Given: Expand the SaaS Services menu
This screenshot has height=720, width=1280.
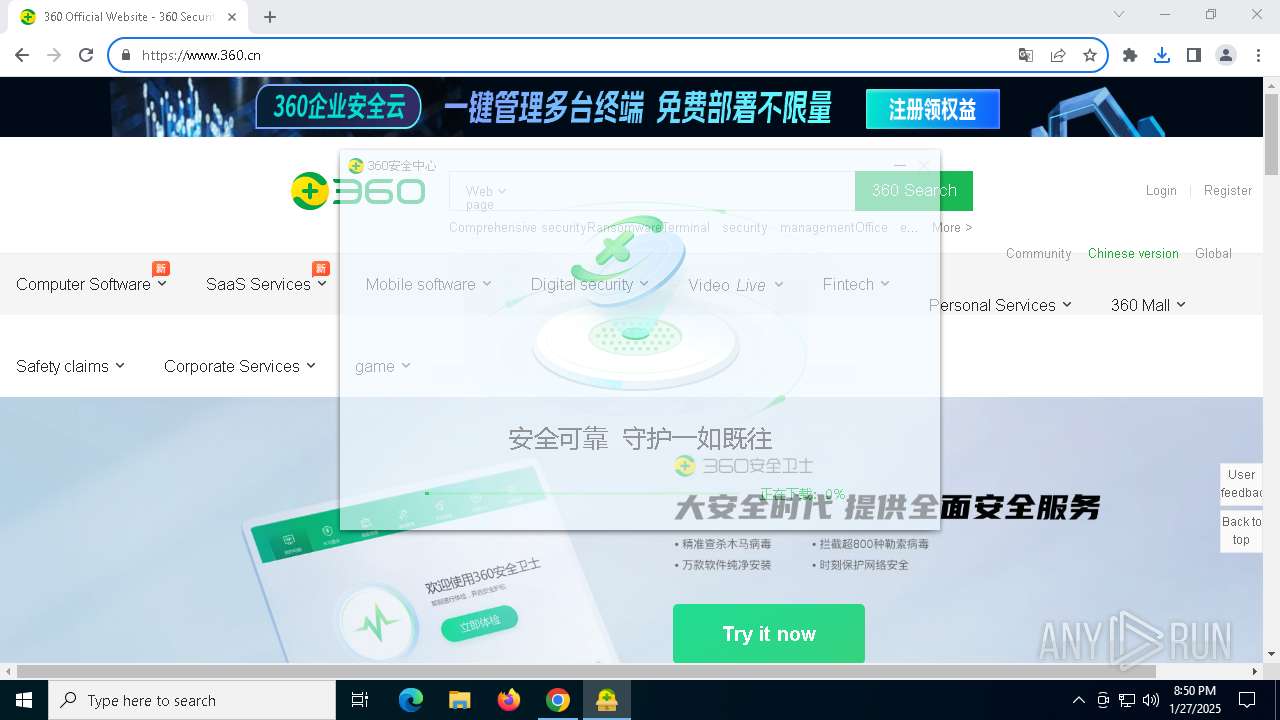Looking at the screenshot, I should [266, 284].
